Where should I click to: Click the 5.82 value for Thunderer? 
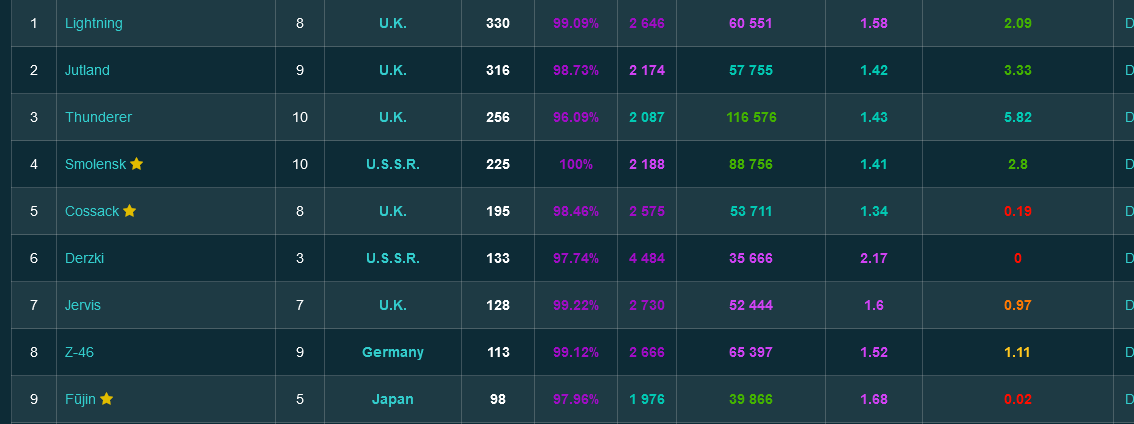1018,117
